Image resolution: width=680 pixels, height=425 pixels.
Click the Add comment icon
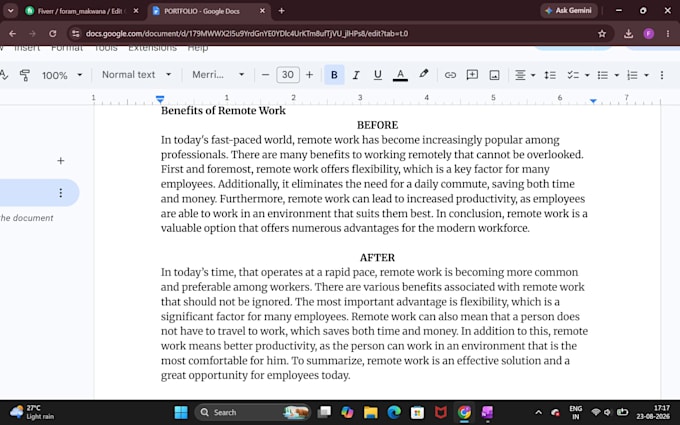472,75
